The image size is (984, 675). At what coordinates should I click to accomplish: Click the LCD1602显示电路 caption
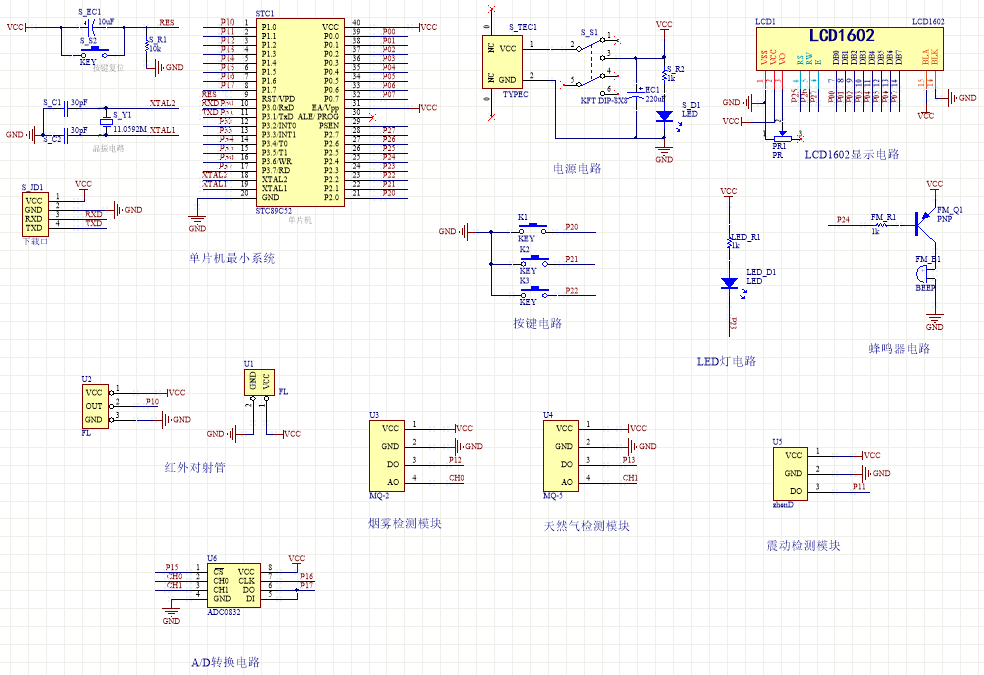coord(852,154)
